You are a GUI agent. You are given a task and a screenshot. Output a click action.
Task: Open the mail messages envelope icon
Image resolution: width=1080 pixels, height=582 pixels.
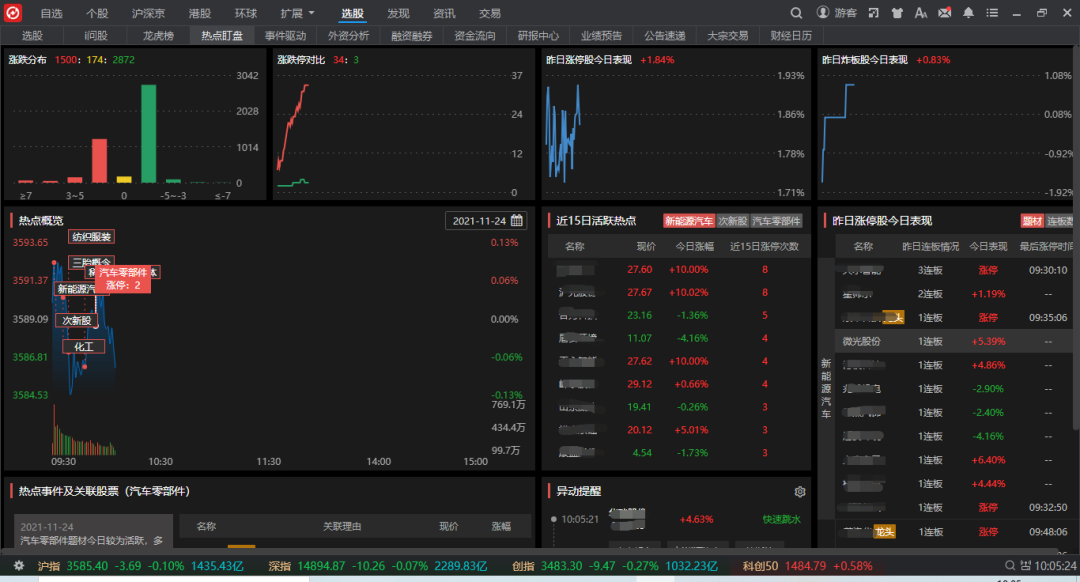coord(944,13)
